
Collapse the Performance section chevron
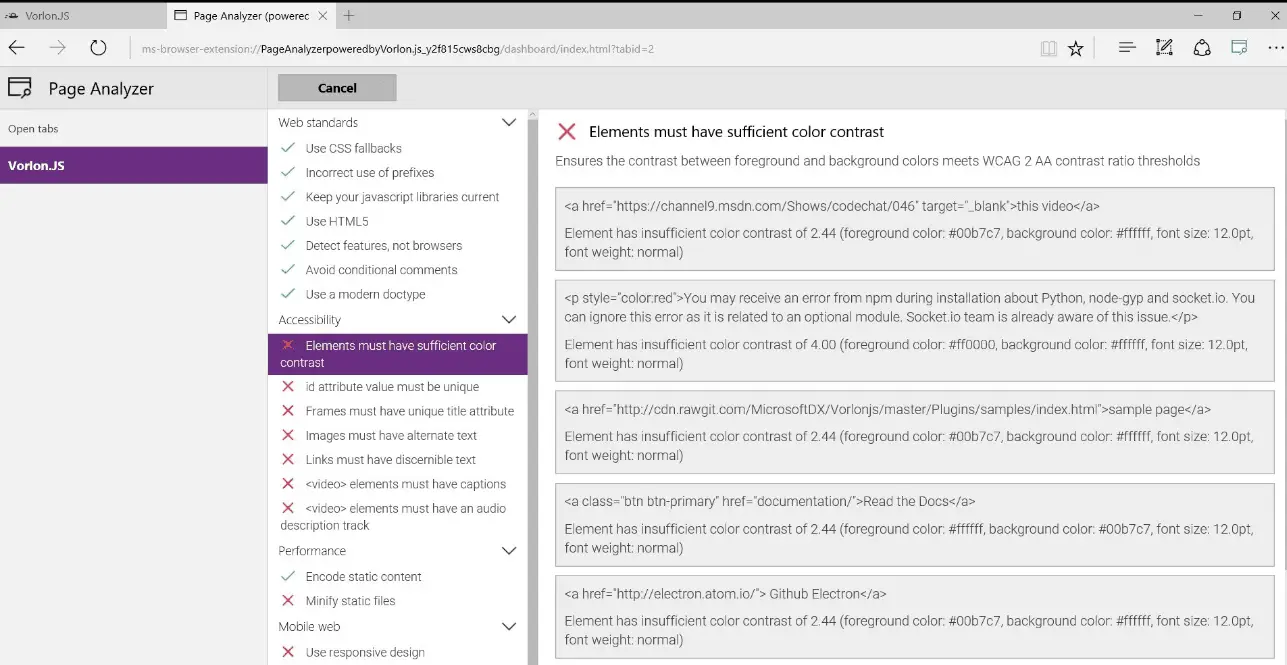click(x=508, y=551)
